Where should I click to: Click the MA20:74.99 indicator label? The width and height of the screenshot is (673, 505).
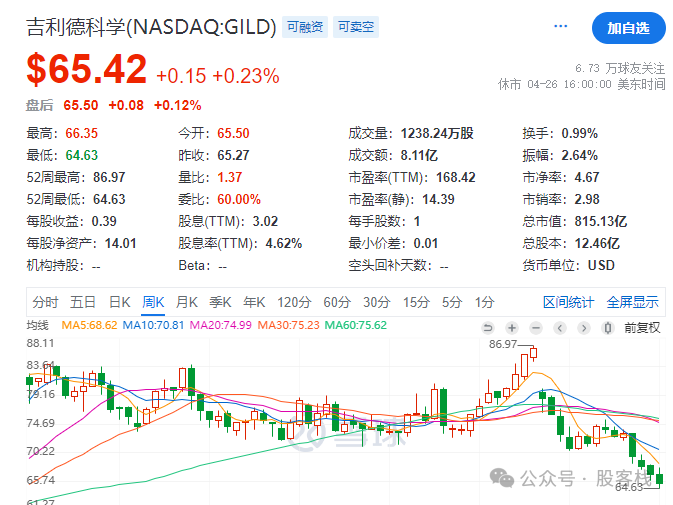[221, 325]
